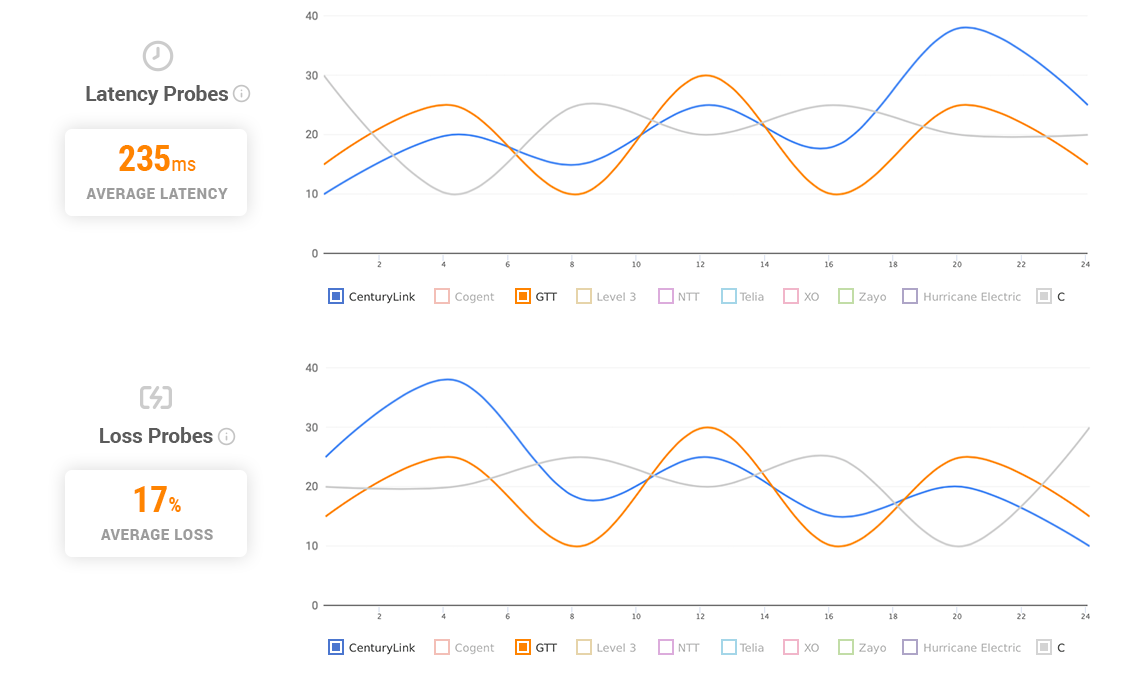Hide the Level 3 series in the loss legend
This screenshot has height=680, width=1124.
(x=583, y=647)
